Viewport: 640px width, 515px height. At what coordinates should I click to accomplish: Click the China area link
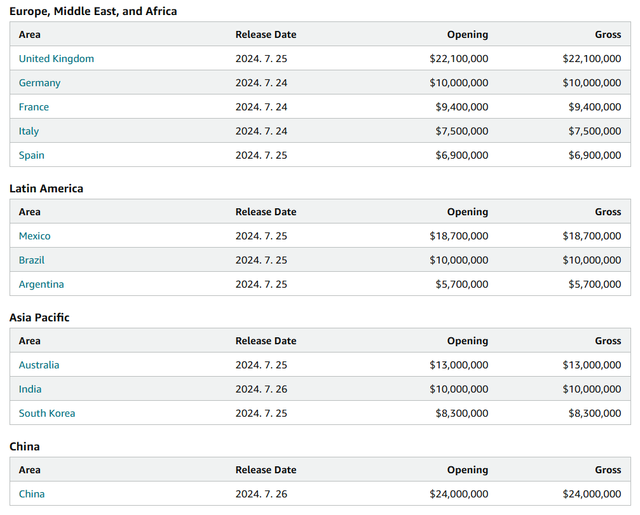click(31, 494)
